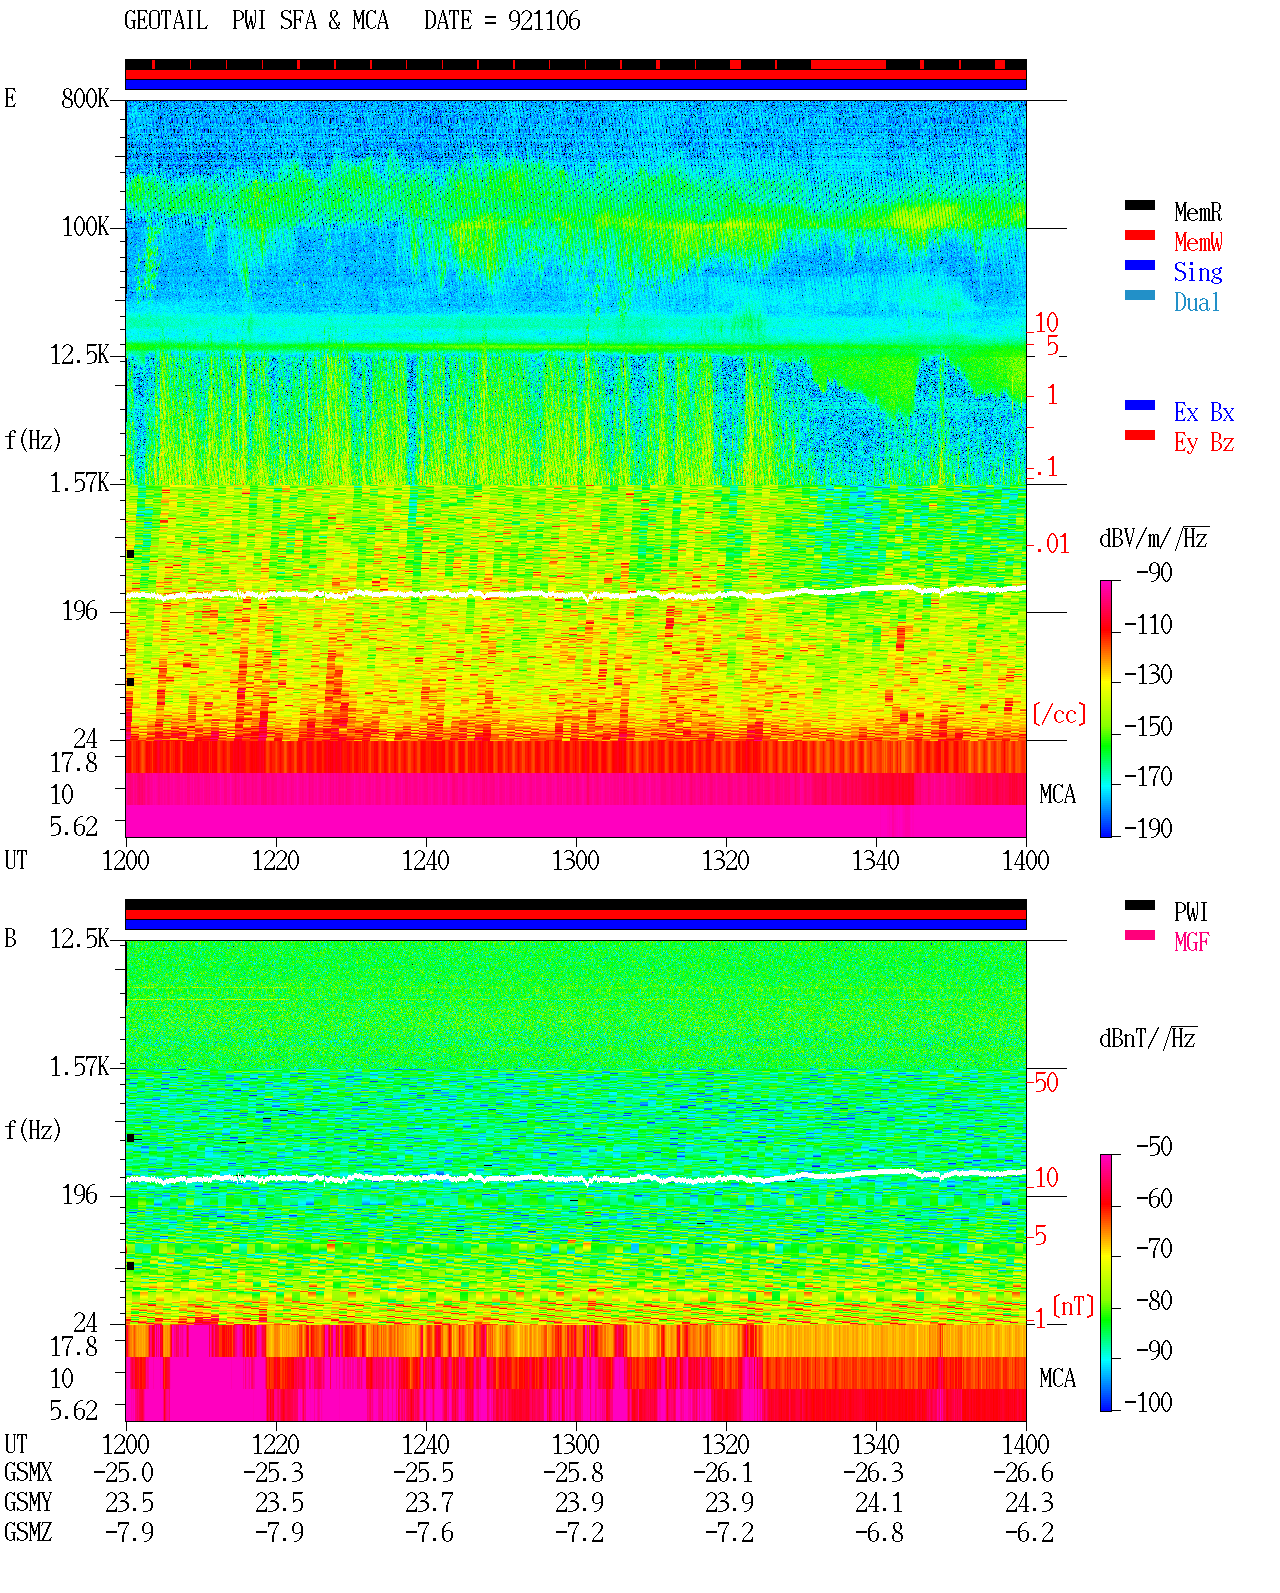
Task: Click the GSMX value "-26.6"
Action: (x=1024, y=1472)
